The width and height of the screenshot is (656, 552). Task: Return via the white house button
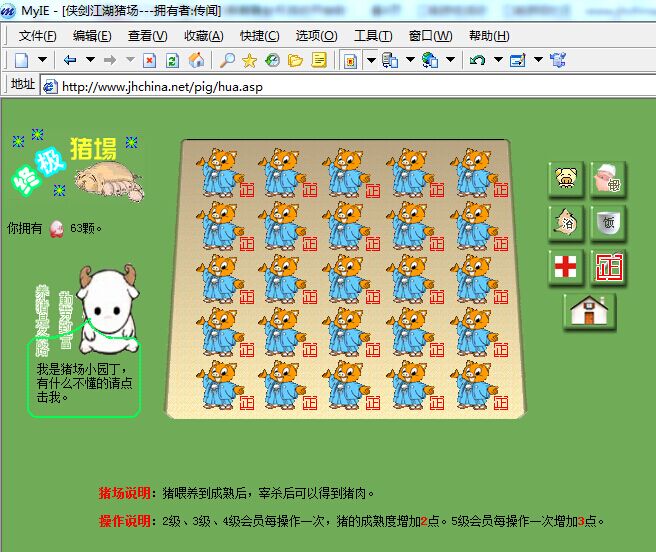coord(589,311)
